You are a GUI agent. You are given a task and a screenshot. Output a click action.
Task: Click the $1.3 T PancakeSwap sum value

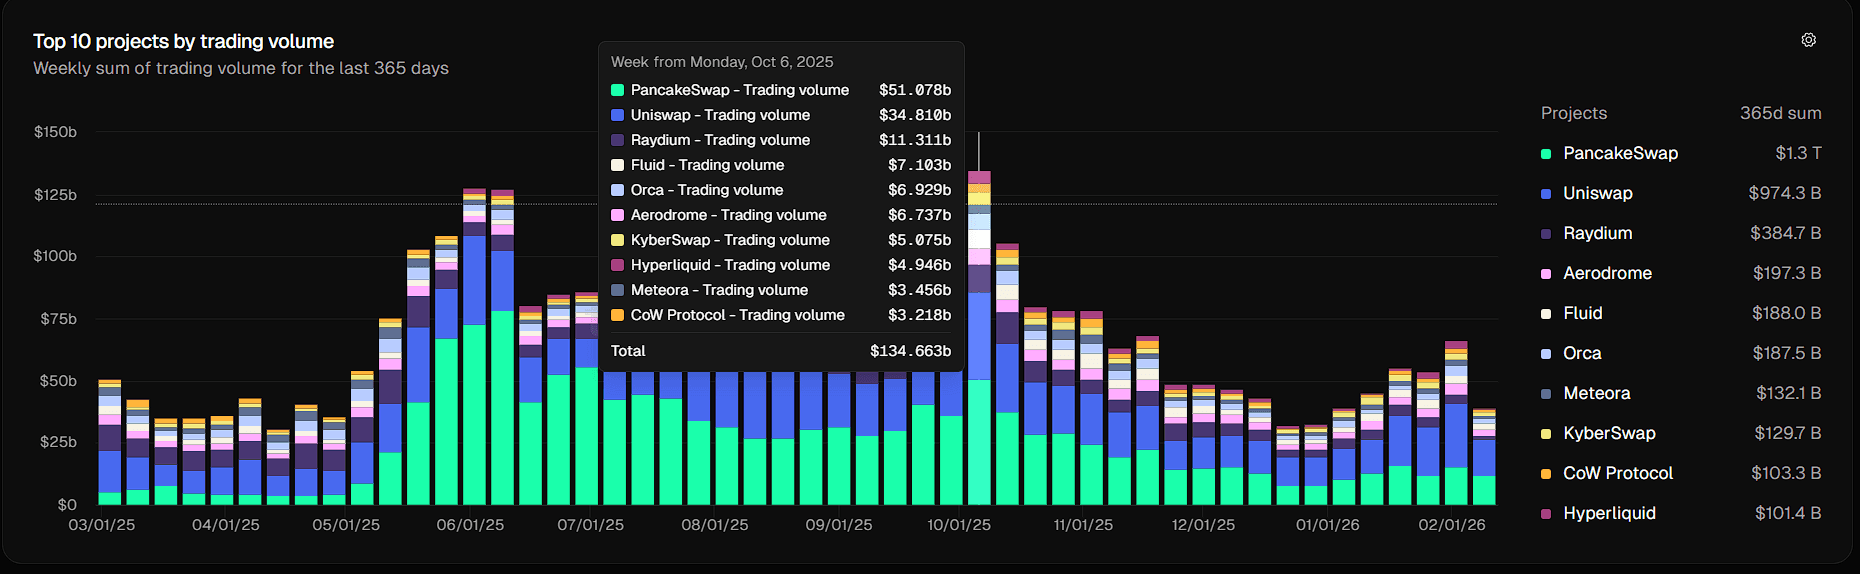1798,153
